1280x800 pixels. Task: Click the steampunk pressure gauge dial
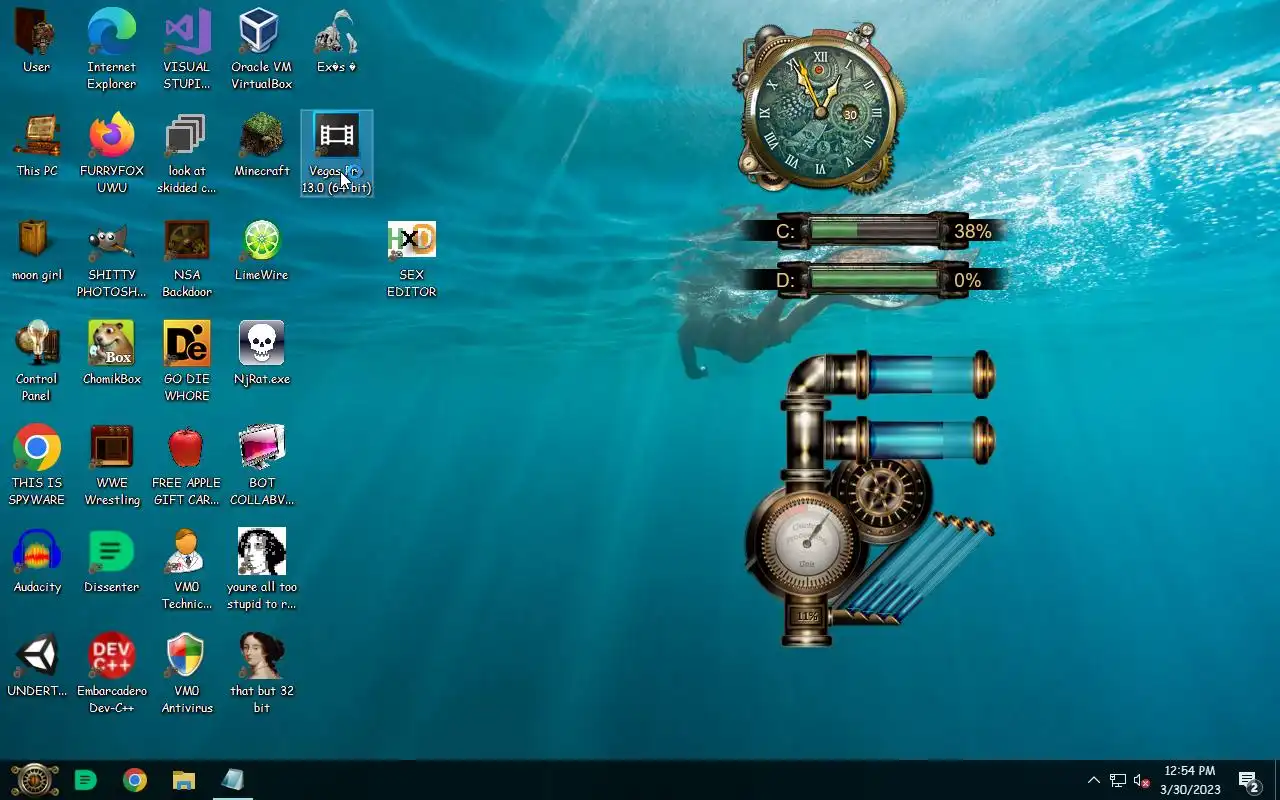[806, 545]
